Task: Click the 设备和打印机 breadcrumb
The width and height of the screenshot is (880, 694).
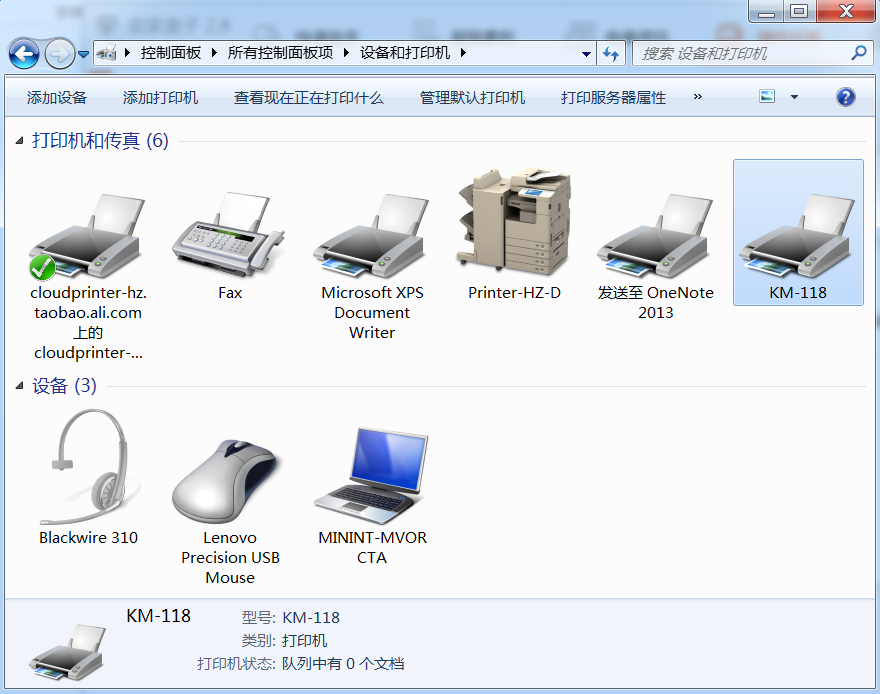Action: tap(405, 53)
